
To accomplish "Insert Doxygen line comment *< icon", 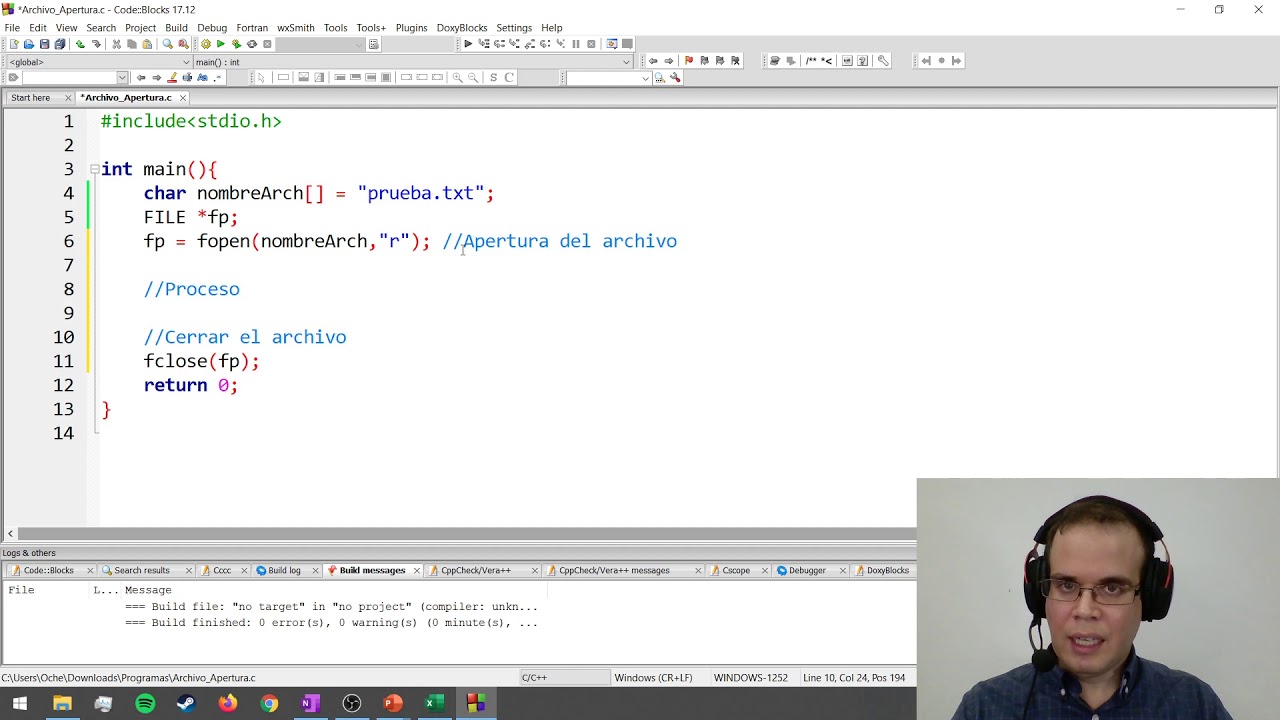I will click(826, 60).
